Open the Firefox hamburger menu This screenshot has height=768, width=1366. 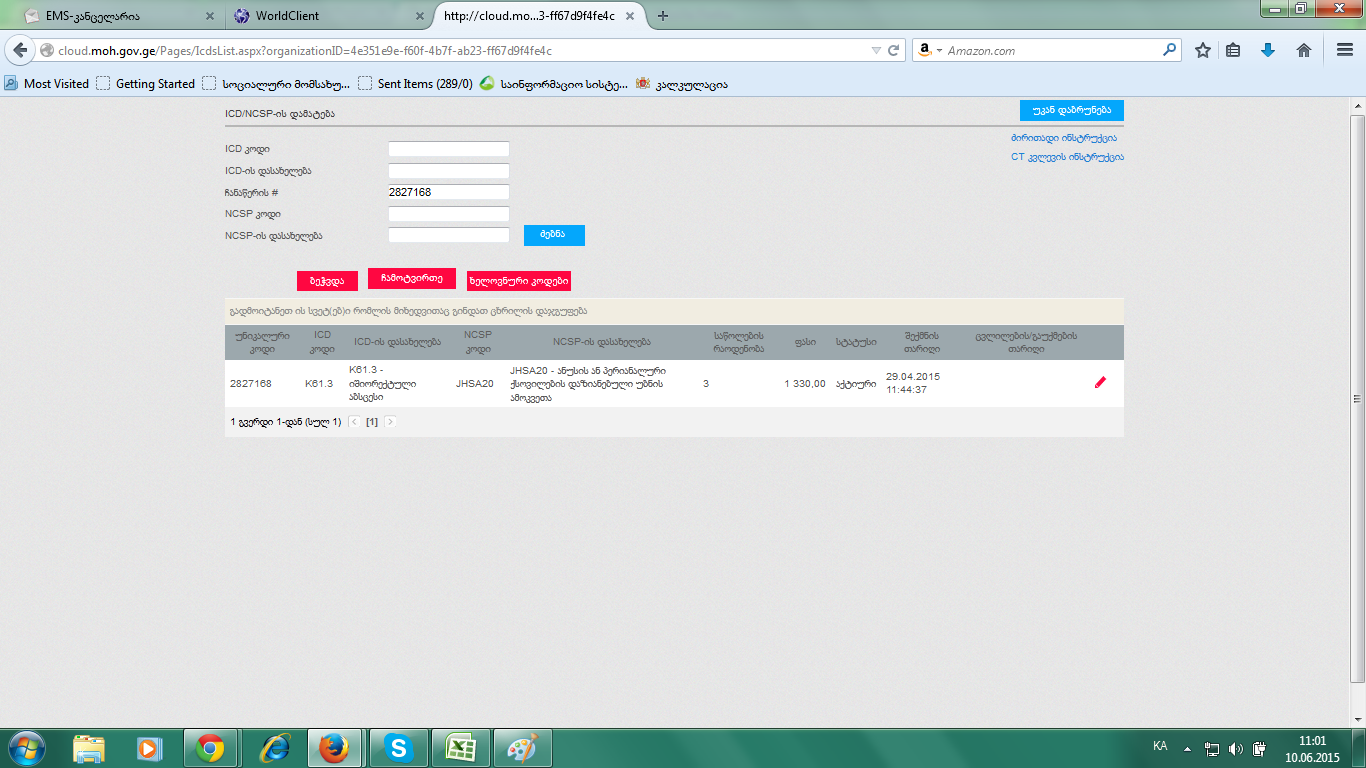point(1344,50)
